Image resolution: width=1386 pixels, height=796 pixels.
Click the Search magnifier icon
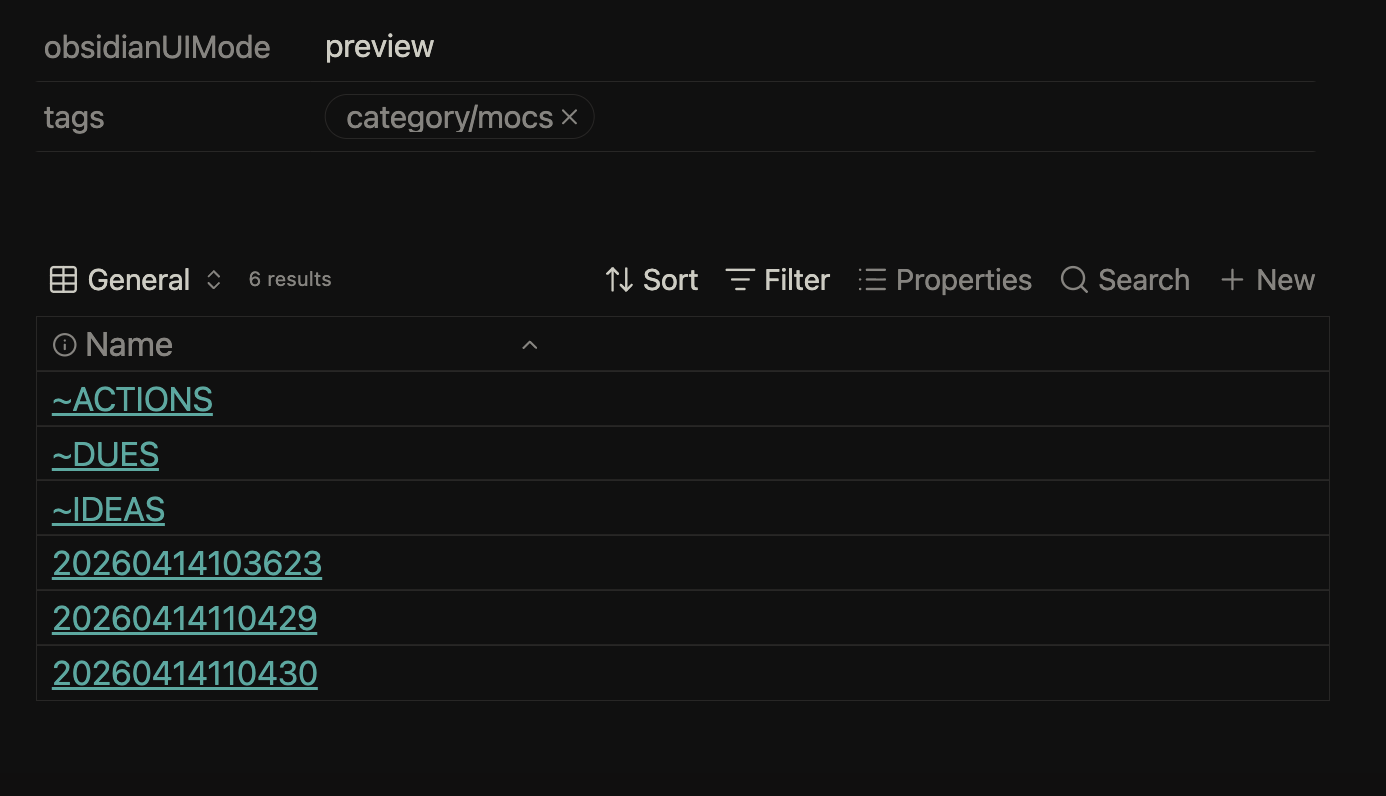coord(1074,280)
